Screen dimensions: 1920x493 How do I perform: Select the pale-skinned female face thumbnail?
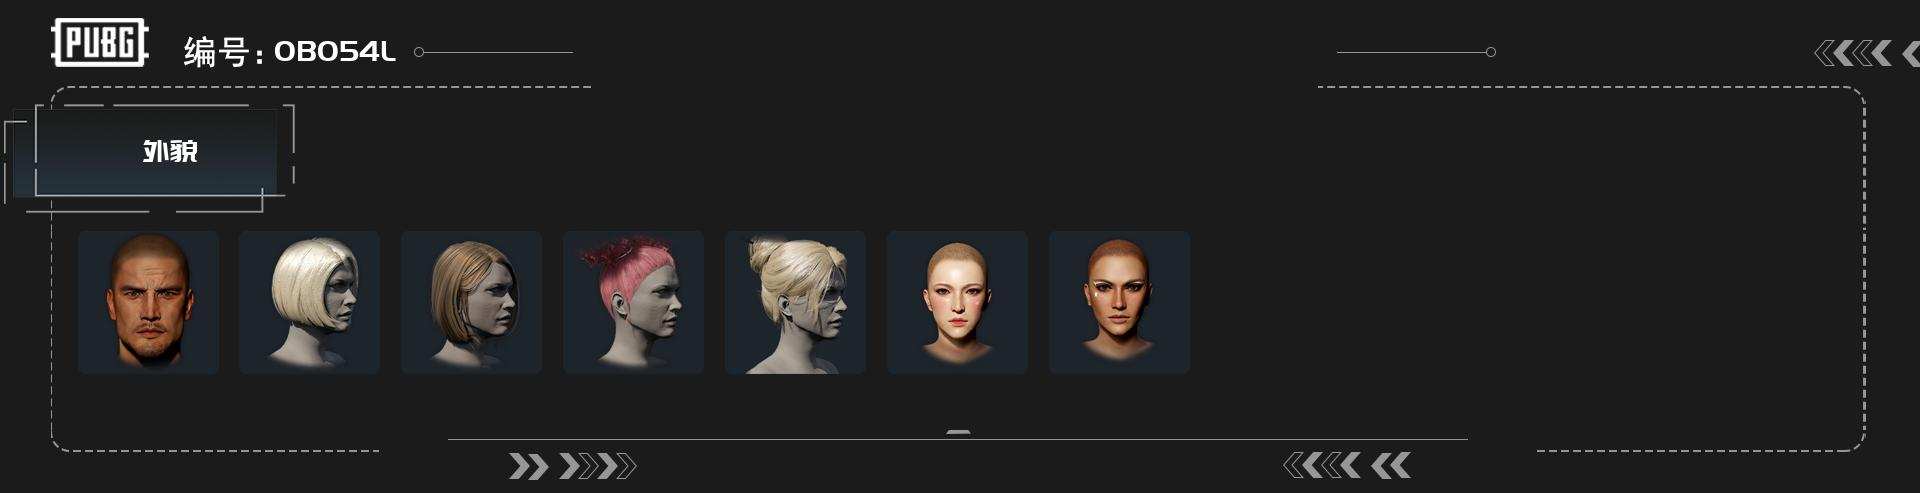957,302
